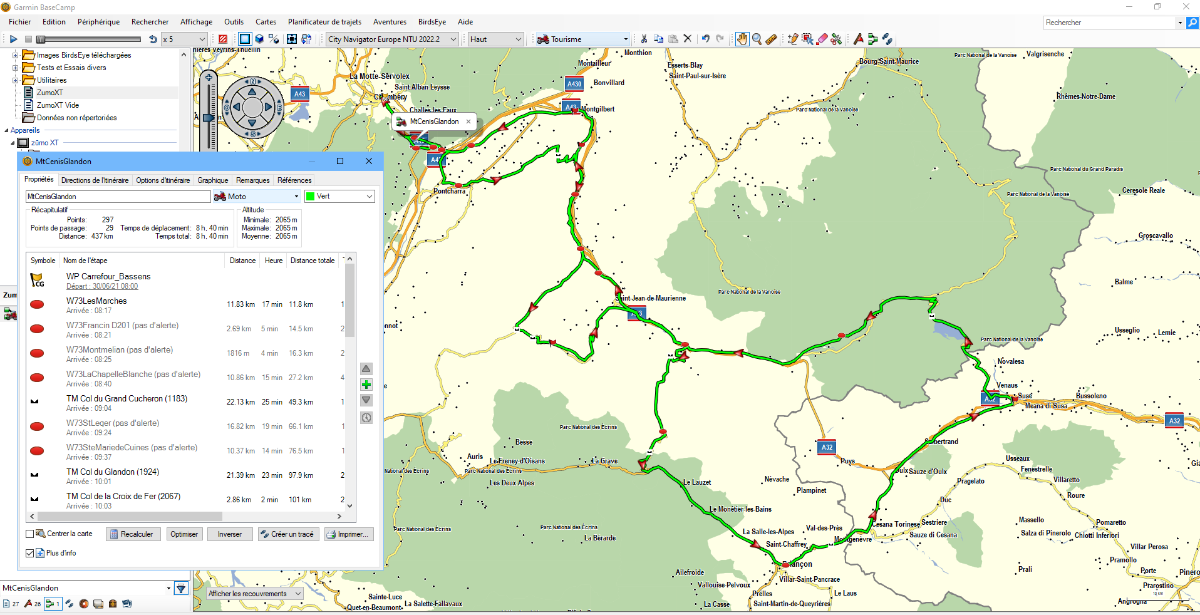Select ZumoXT Vide list
The height and width of the screenshot is (615, 1200).
[x=58, y=104]
